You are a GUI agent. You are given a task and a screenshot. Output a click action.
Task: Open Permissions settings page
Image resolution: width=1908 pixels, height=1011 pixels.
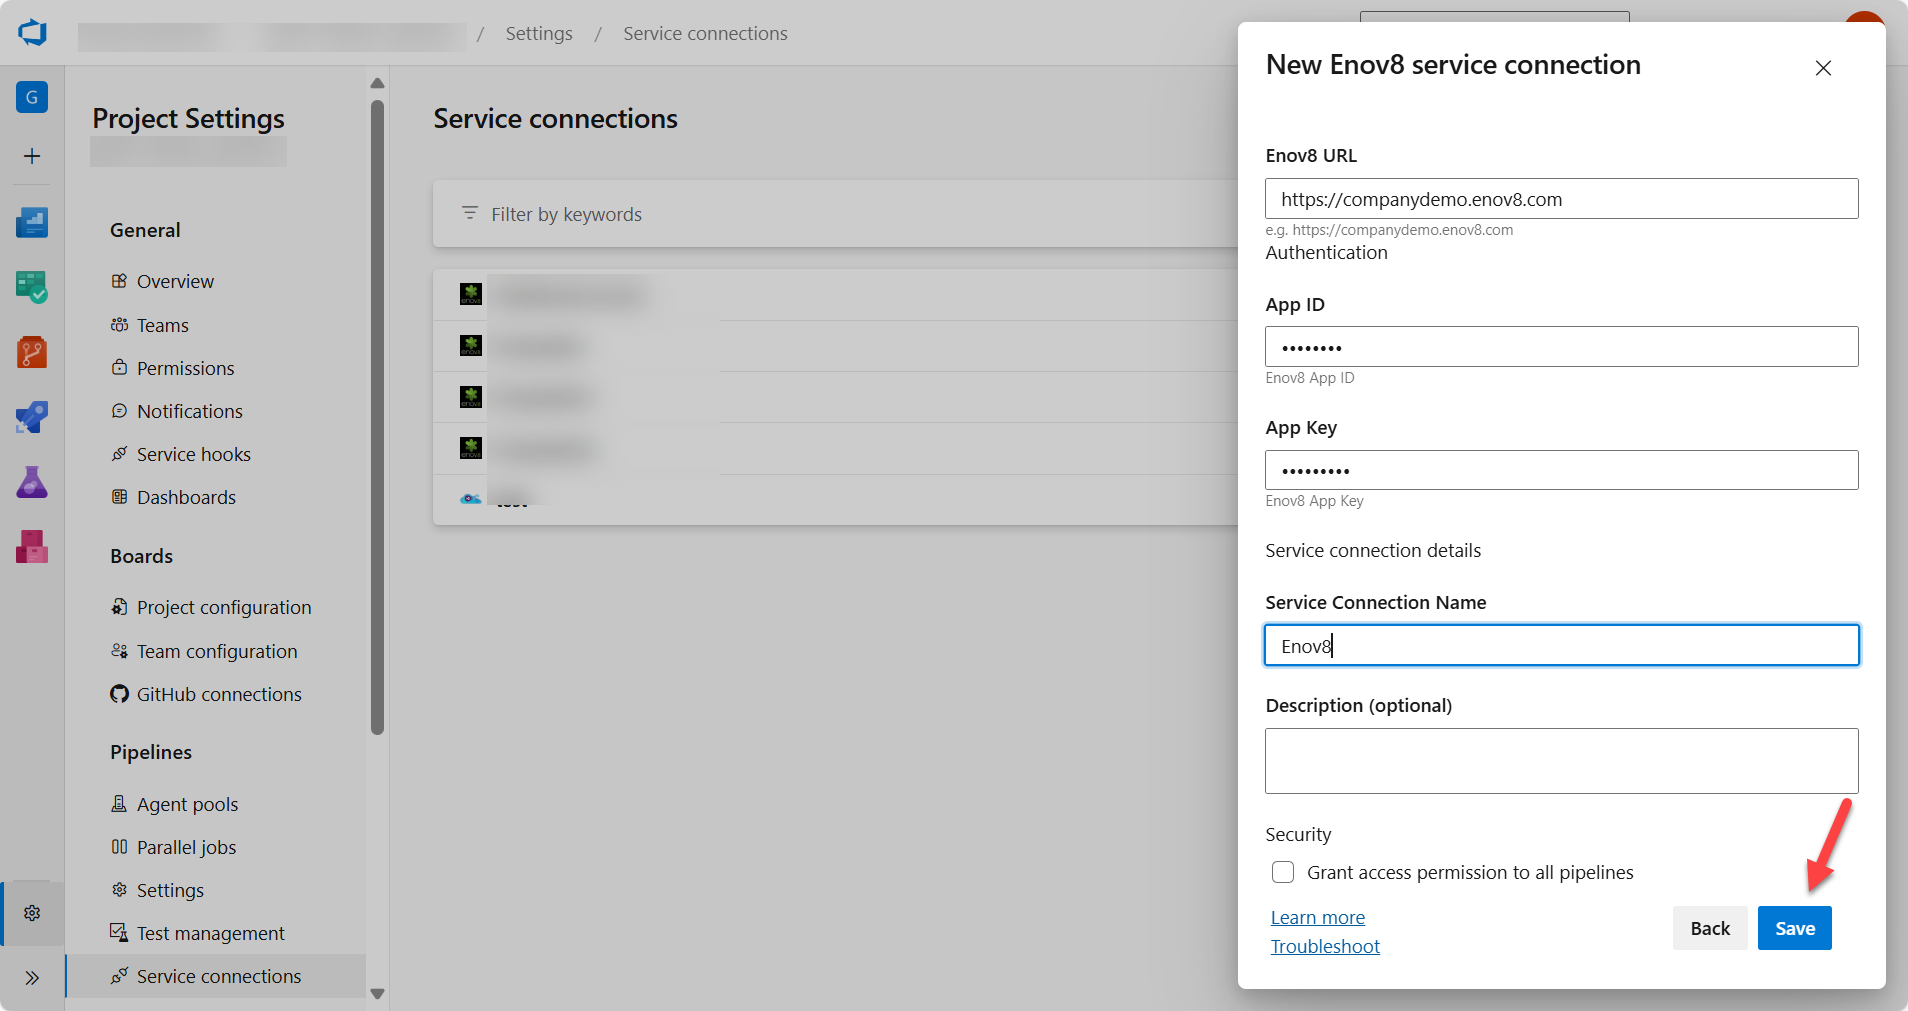pyautogui.click(x=186, y=368)
